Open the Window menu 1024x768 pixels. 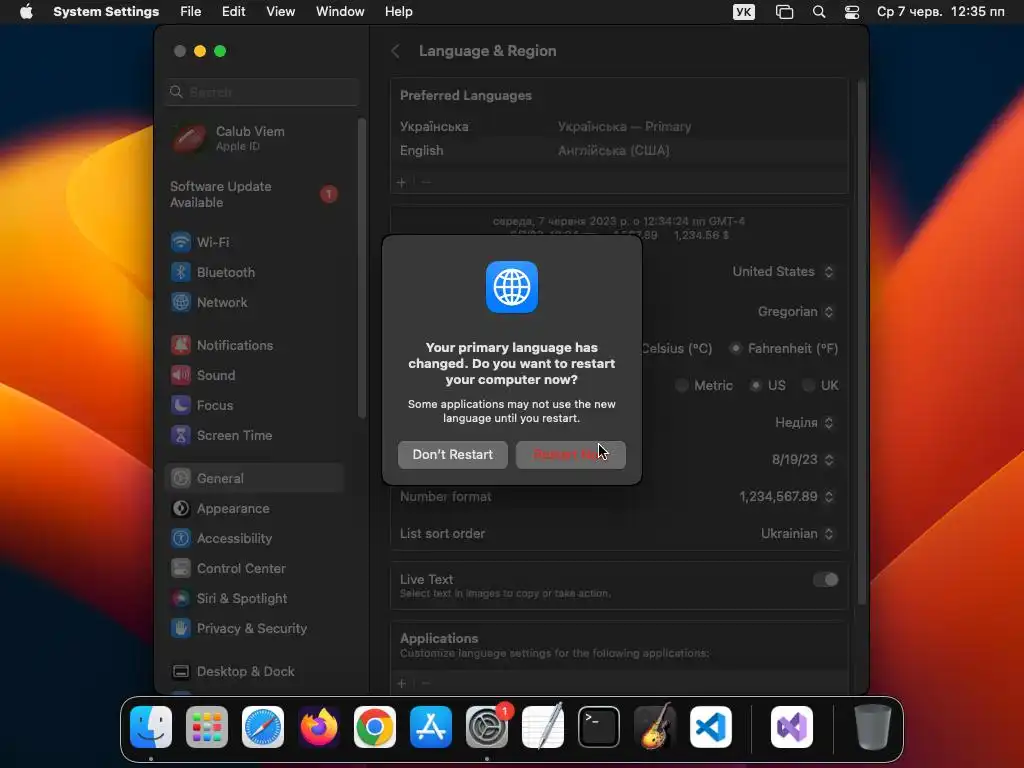click(x=340, y=12)
